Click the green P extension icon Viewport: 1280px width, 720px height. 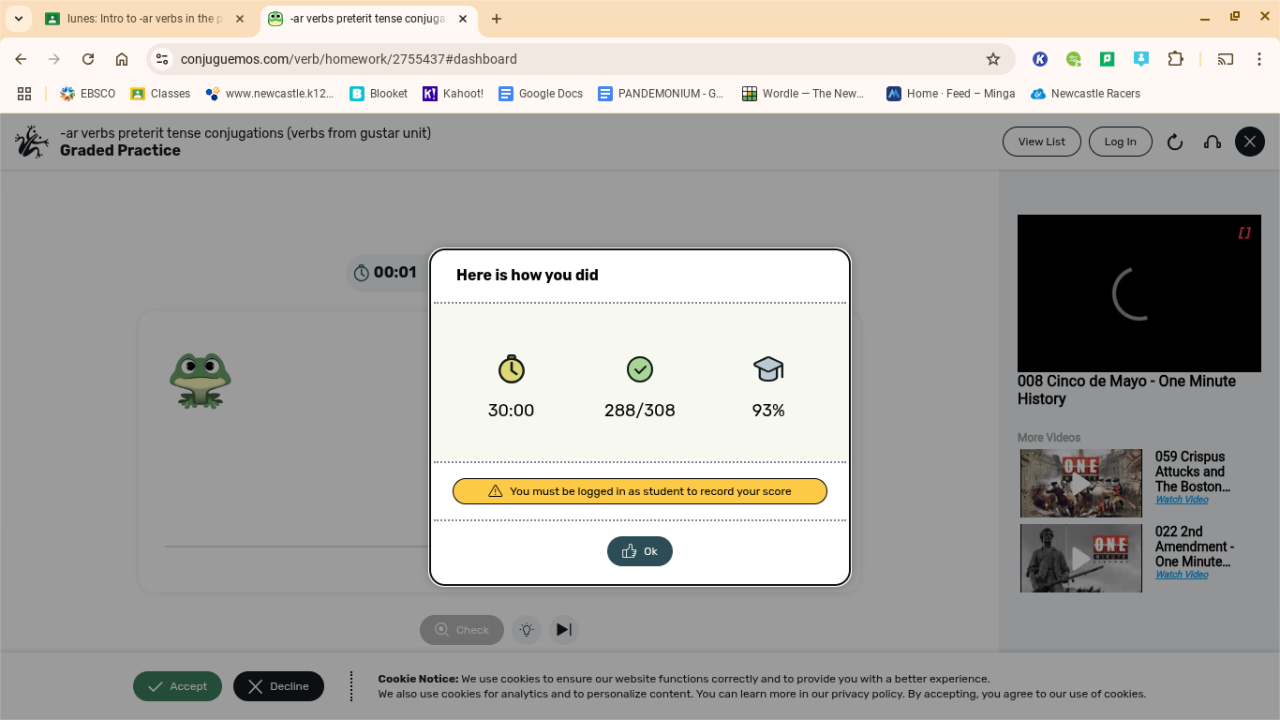point(1107,59)
